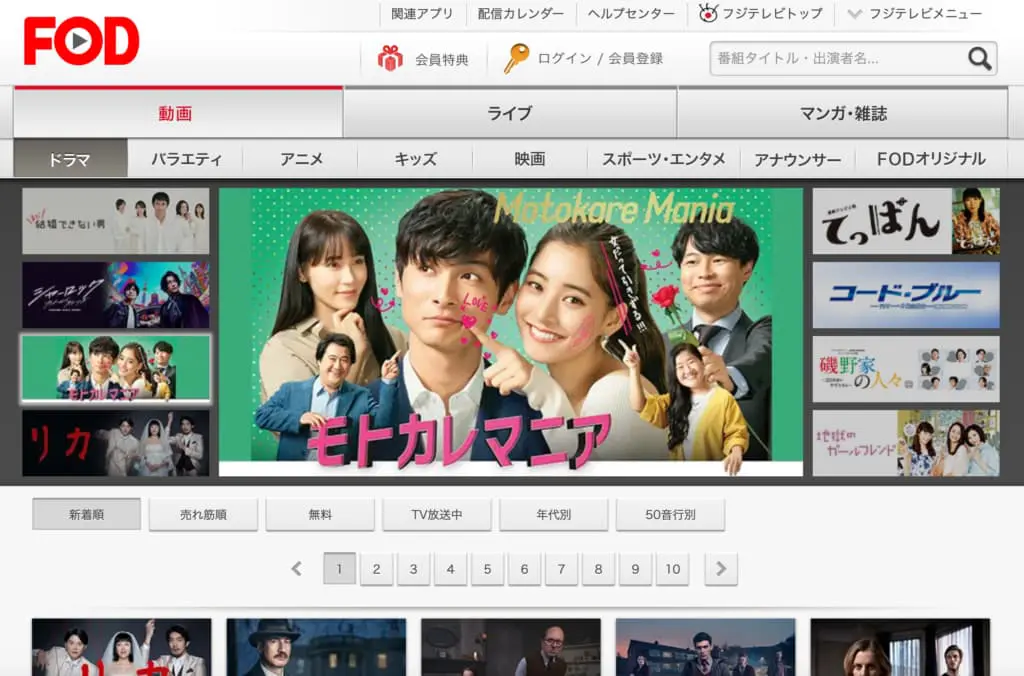This screenshot has width=1024, height=676.
Task: Go to page 10
Action: pos(673,569)
